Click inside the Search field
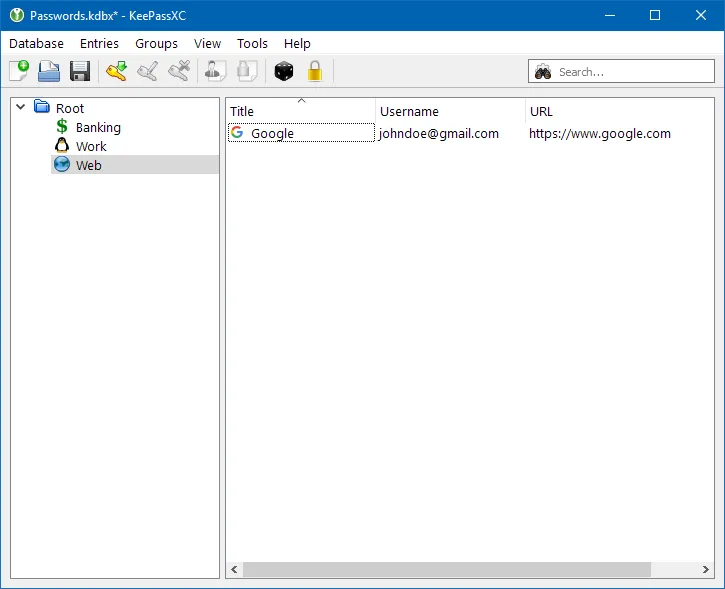This screenshot has height=589, width=725. [630, 72]
